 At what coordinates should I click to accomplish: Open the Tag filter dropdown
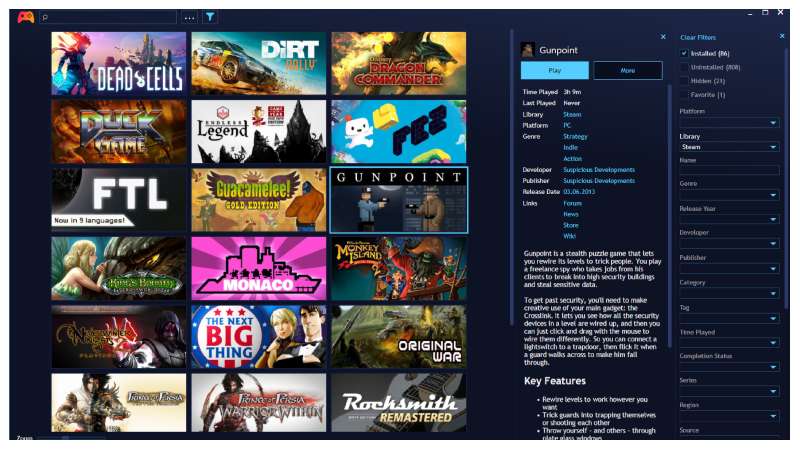click(729, 318)
